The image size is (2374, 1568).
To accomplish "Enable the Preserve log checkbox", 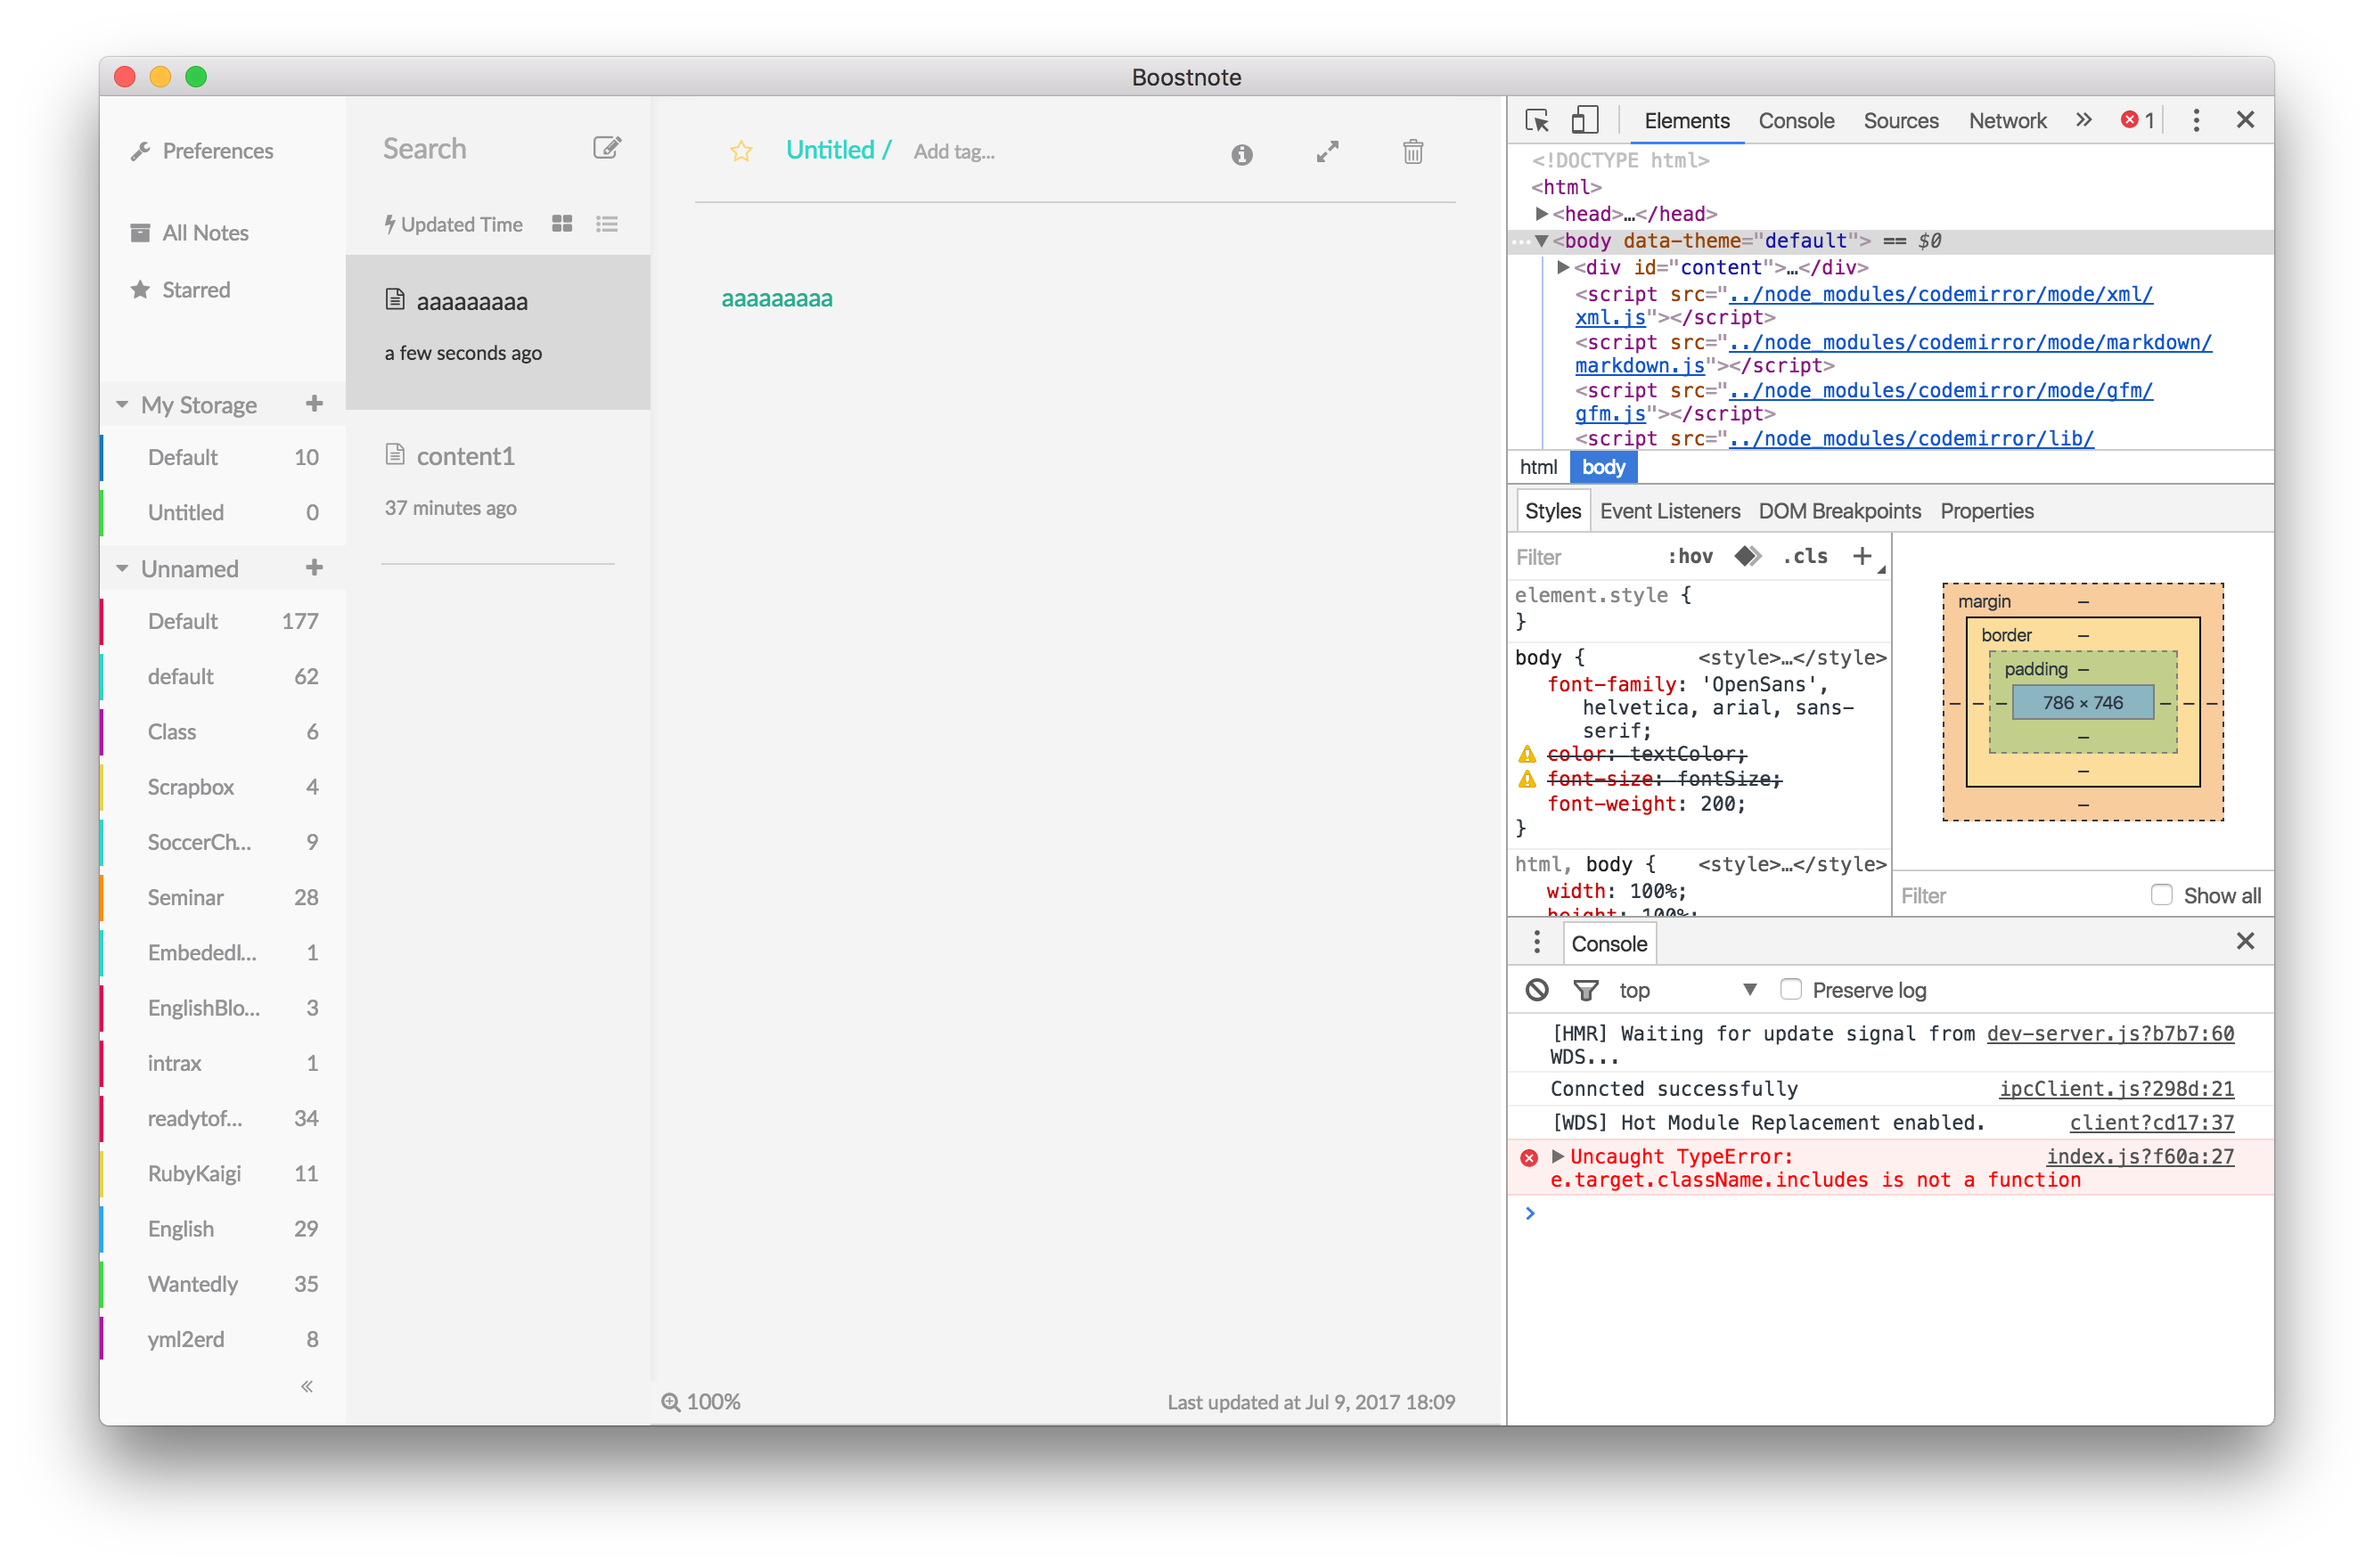I will coord(1791,989).
